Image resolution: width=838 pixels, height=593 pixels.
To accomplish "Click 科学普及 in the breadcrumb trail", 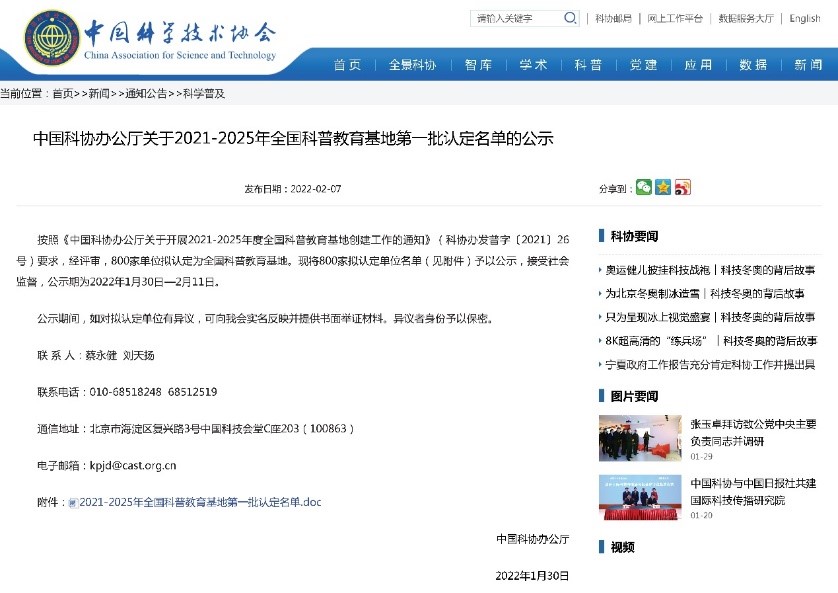I will 204,93.
